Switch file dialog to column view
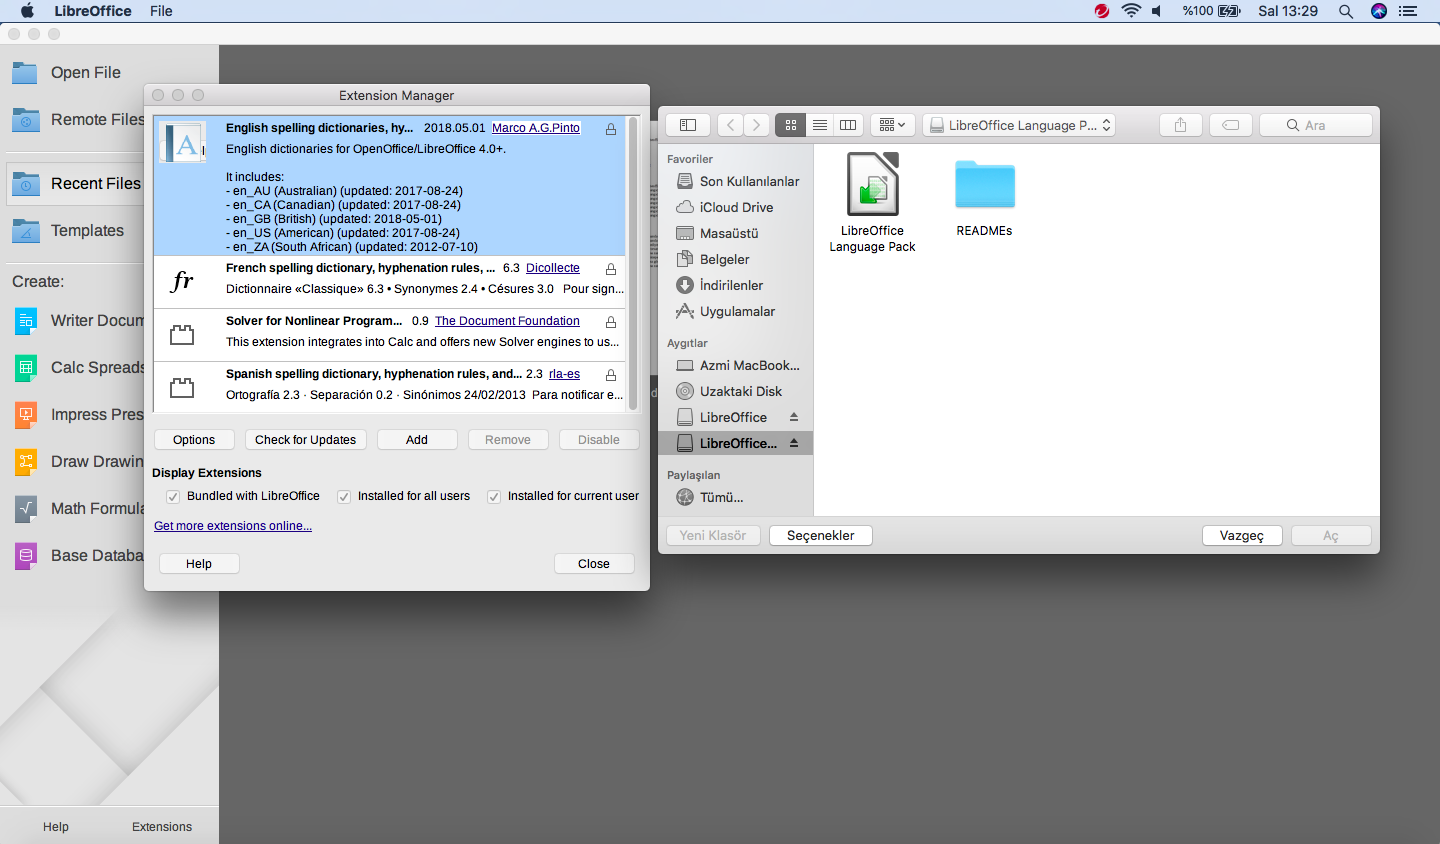Screen dimensions: 1440x844 [848, 125]
